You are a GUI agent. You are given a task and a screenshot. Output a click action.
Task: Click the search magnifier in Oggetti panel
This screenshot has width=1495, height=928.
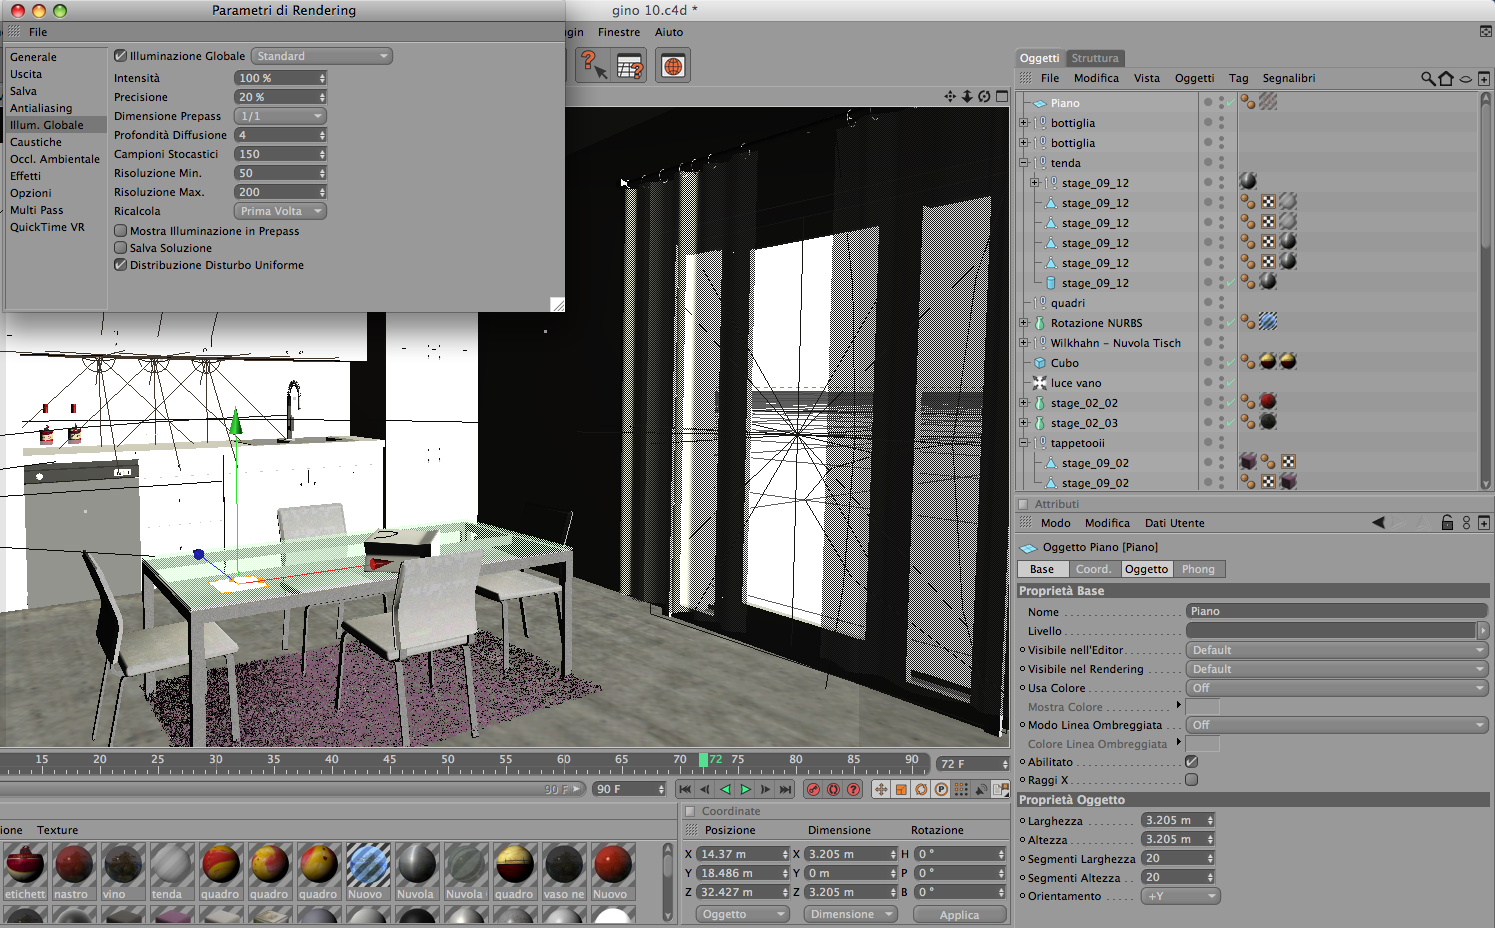click(1427, 78)
